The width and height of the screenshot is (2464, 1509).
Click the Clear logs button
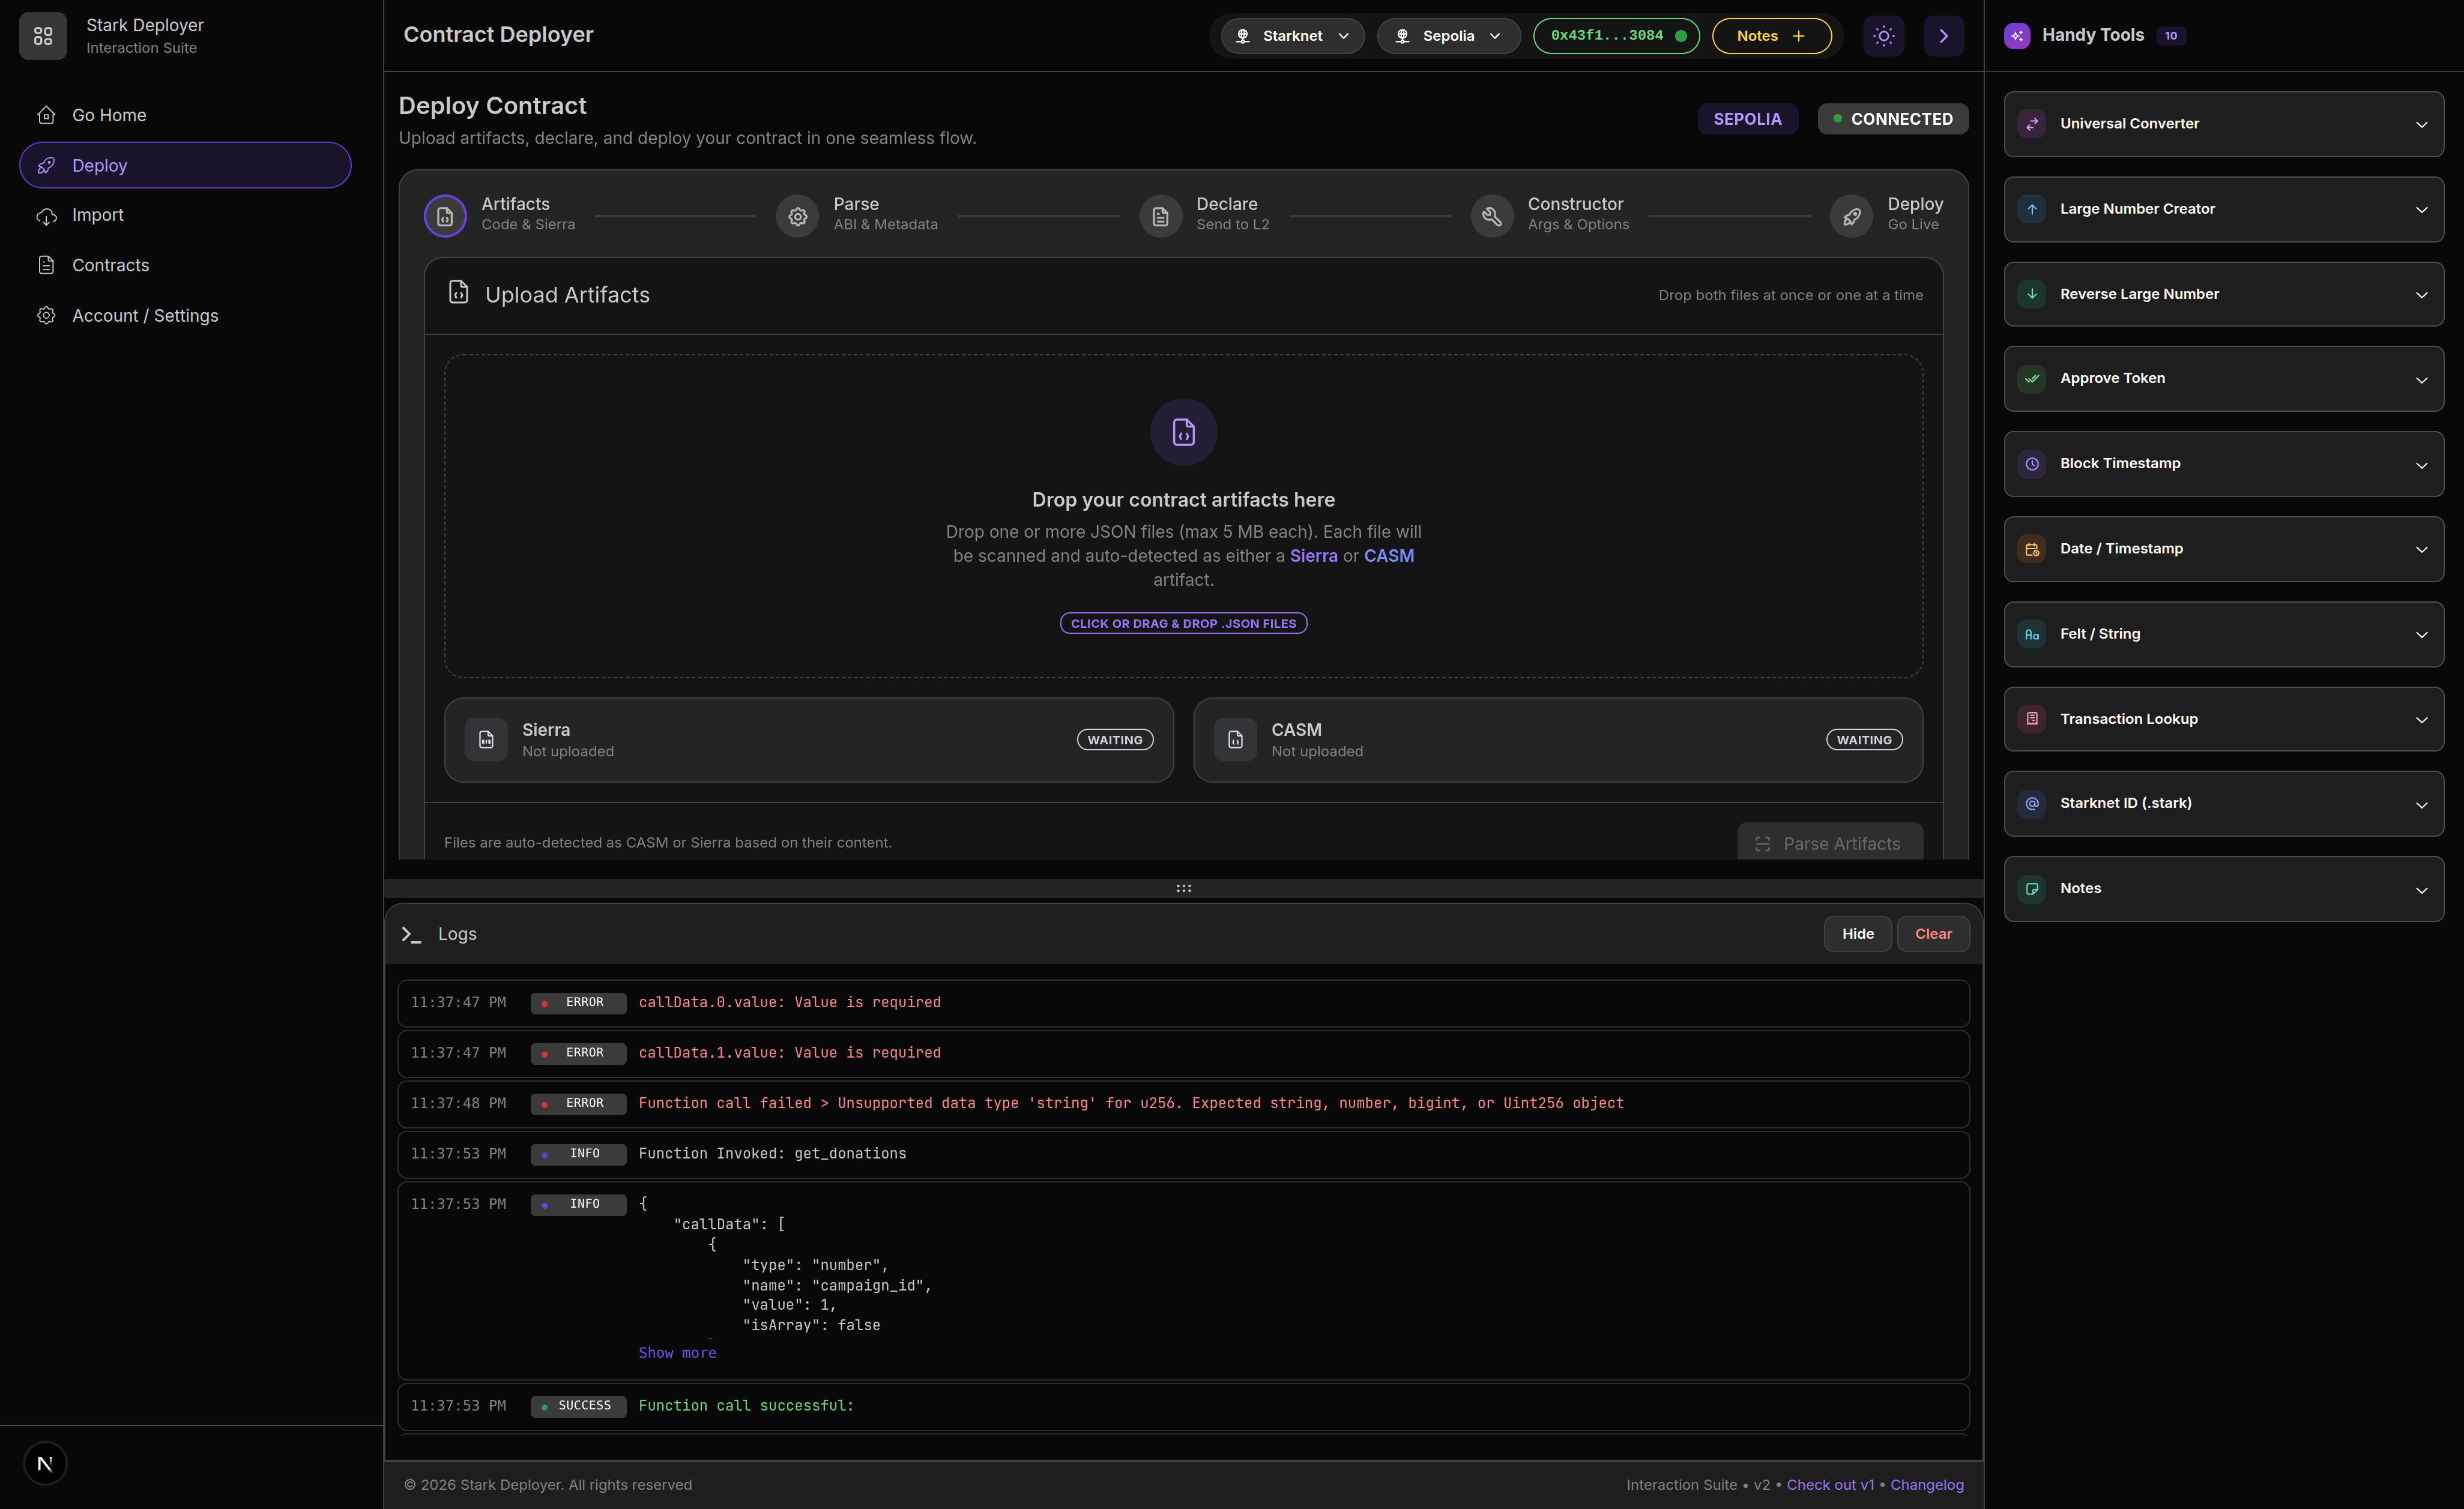click(x=1933, y=934)
